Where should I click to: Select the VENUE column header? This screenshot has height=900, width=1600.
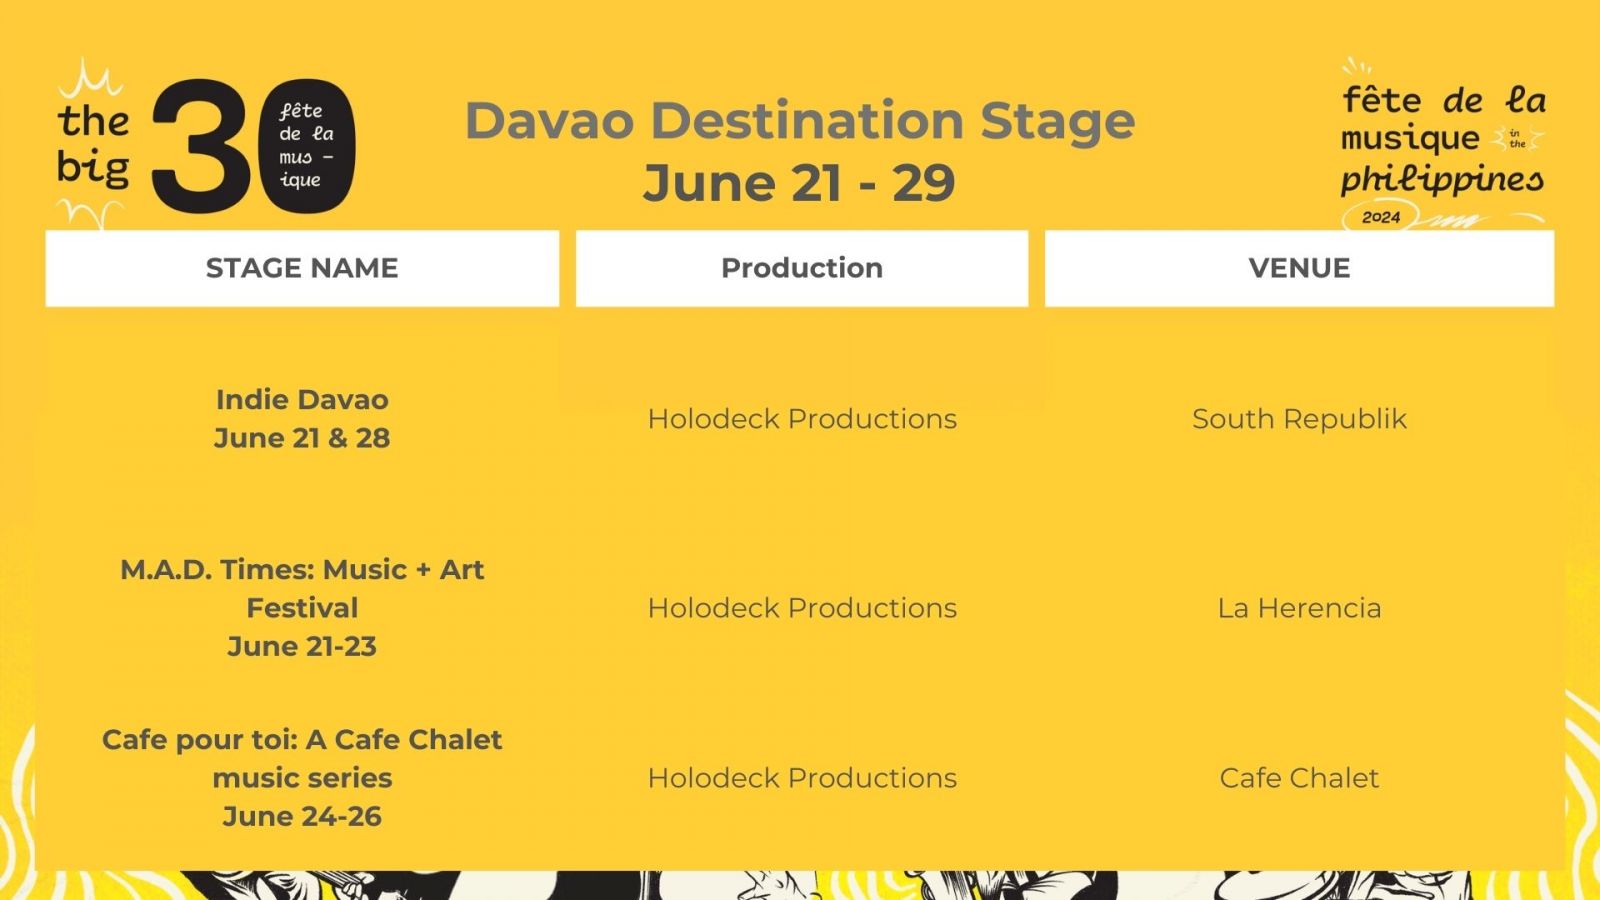(1299, 268)
